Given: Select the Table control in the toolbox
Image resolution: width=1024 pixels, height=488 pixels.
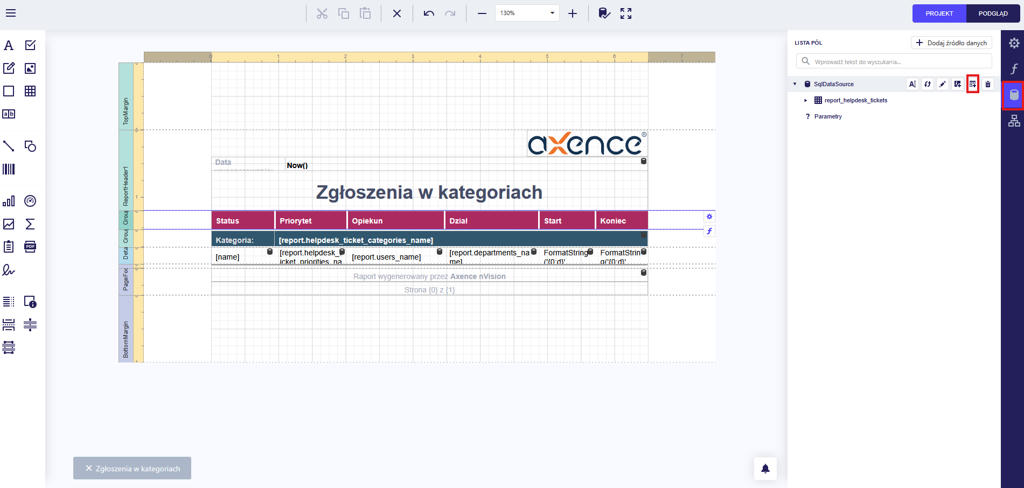Looking at the screenshot, I should pyautogui.click(x=30, y=91).
